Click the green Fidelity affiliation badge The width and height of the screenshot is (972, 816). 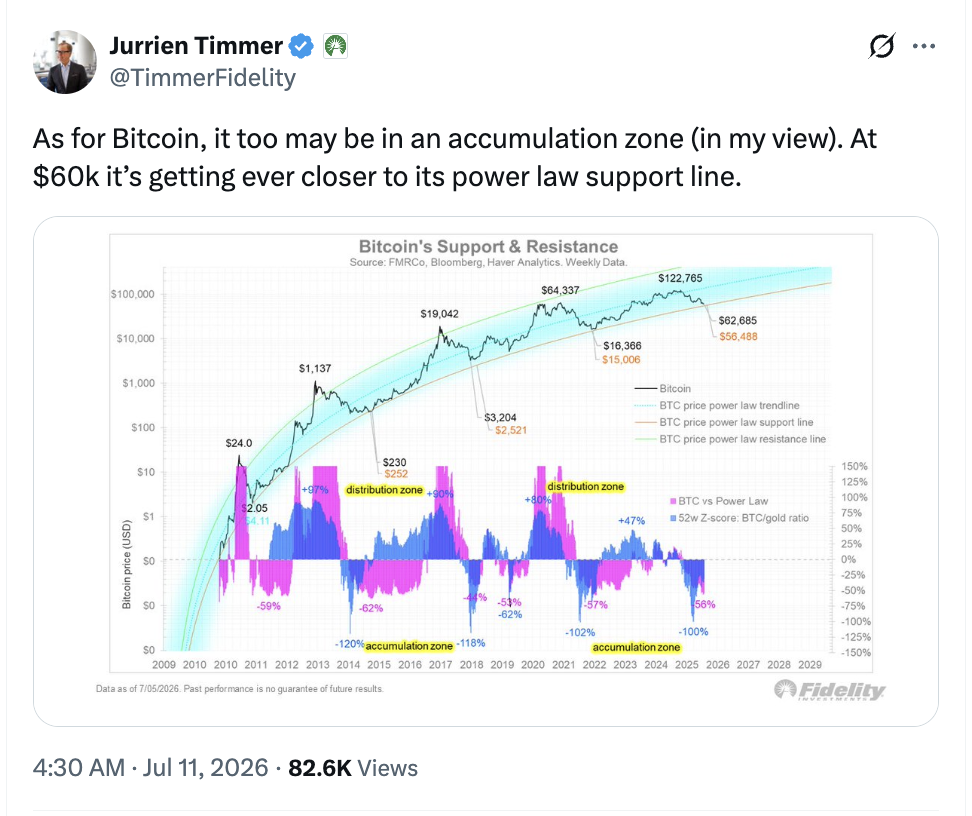click(335, 47)
